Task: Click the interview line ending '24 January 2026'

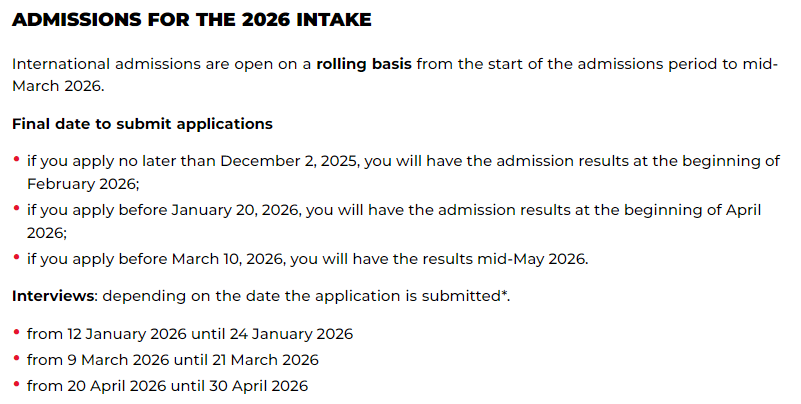Action: pyautogui.click(x=190, y=334)
